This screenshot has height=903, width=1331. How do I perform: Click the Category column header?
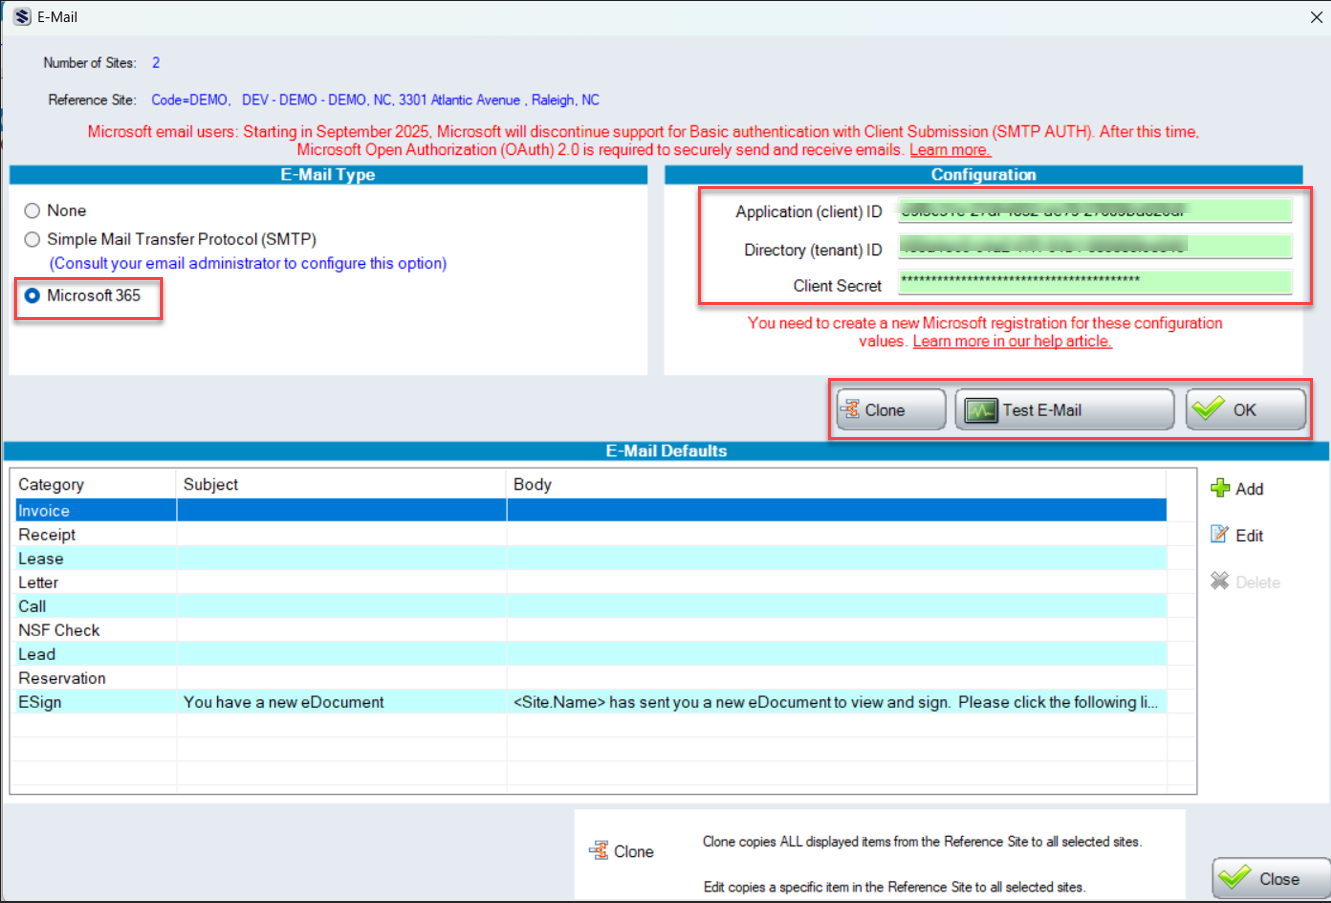tap(95, 484)
